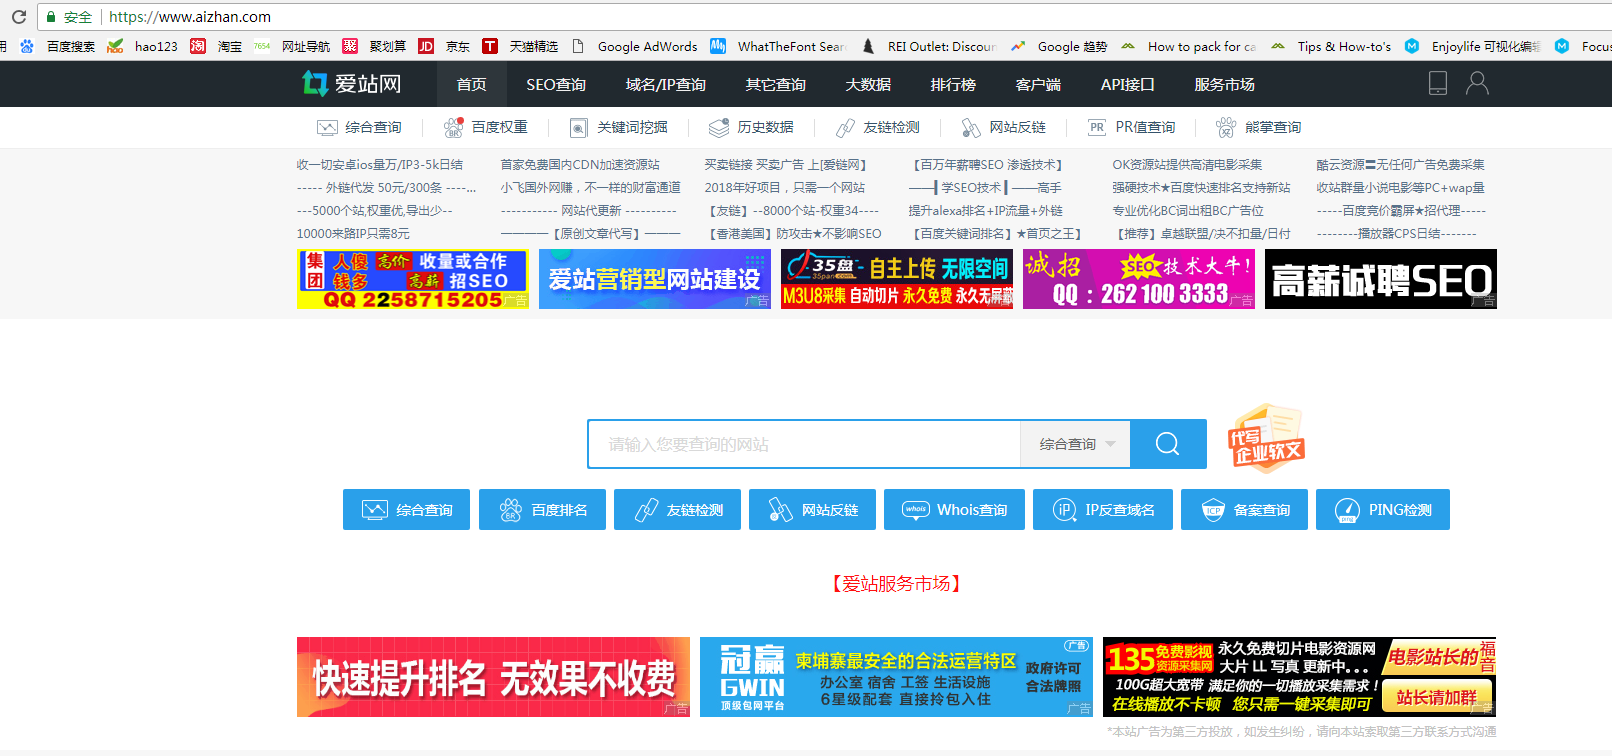Open the 服务市场 menu
This screenshot has width=1612, height=756.
click(1224, 85)
